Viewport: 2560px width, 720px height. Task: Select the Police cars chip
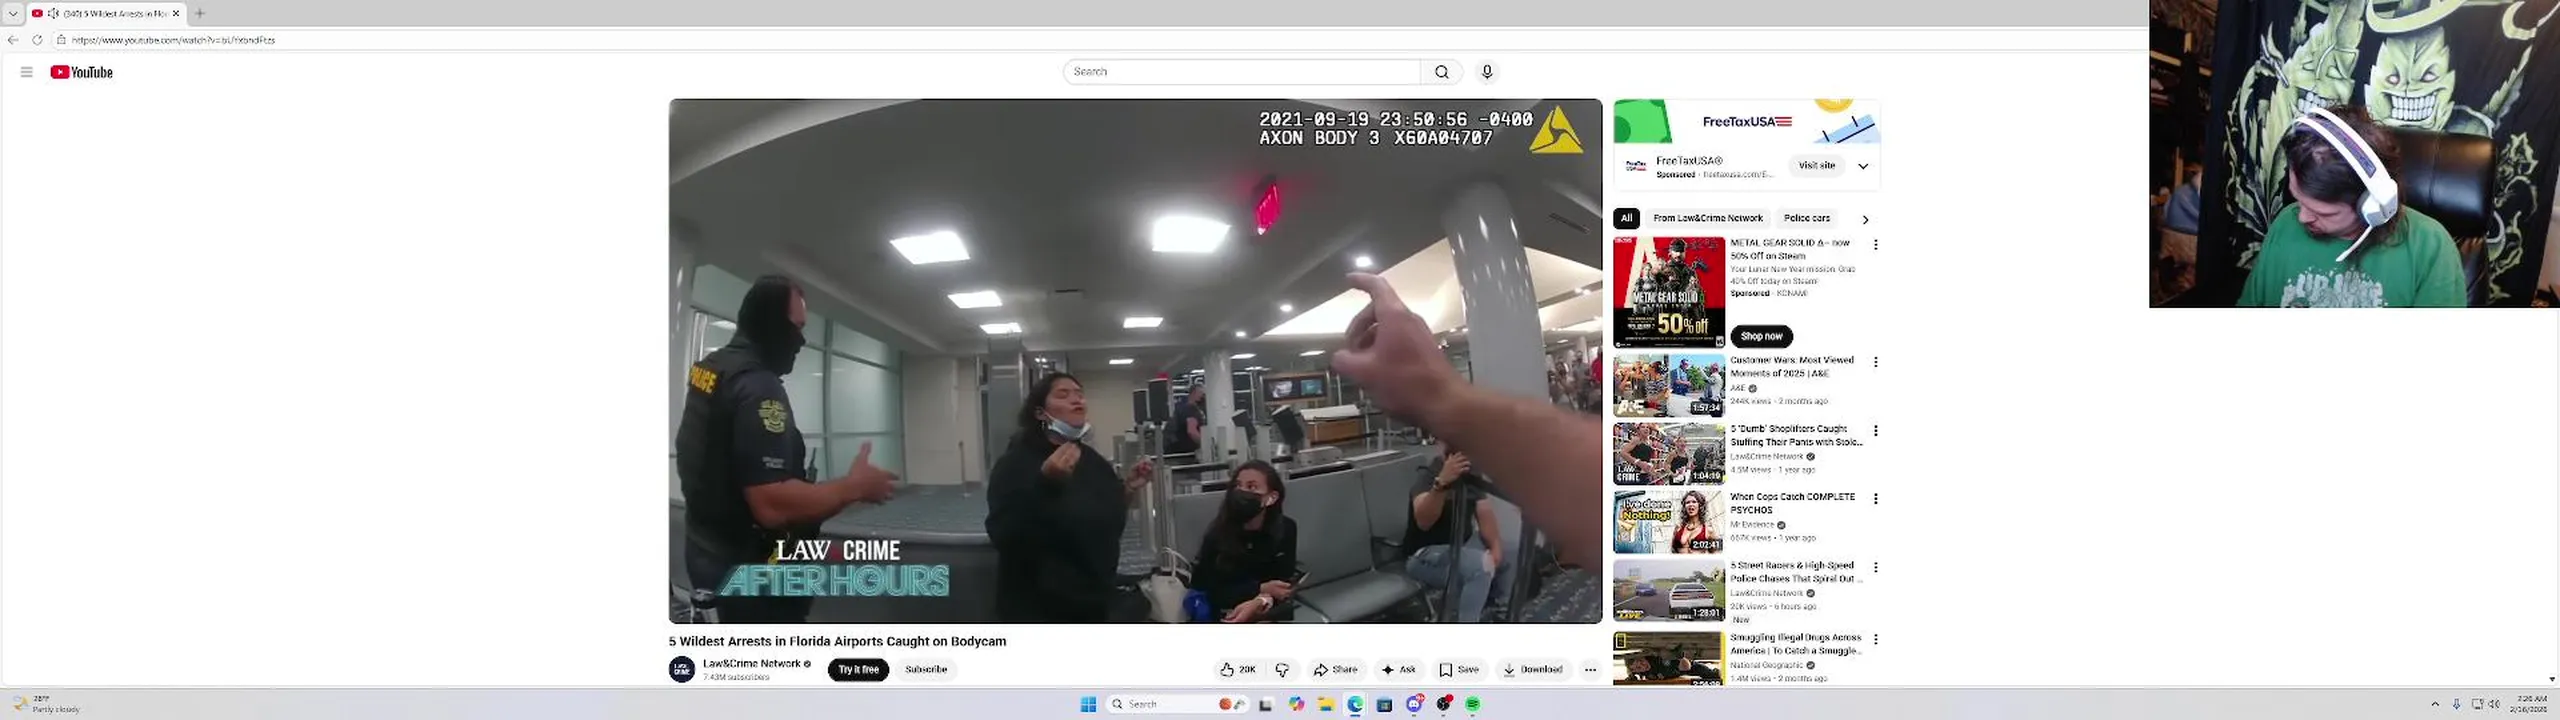[x=1806, y=218]
